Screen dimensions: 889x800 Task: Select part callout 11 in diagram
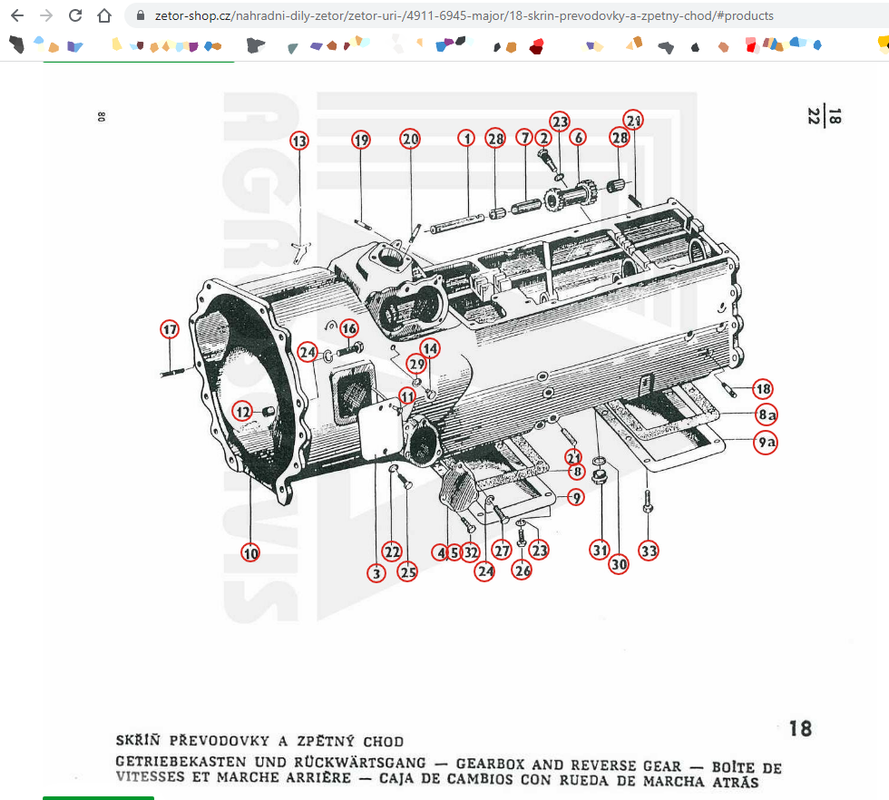point(408,396)
